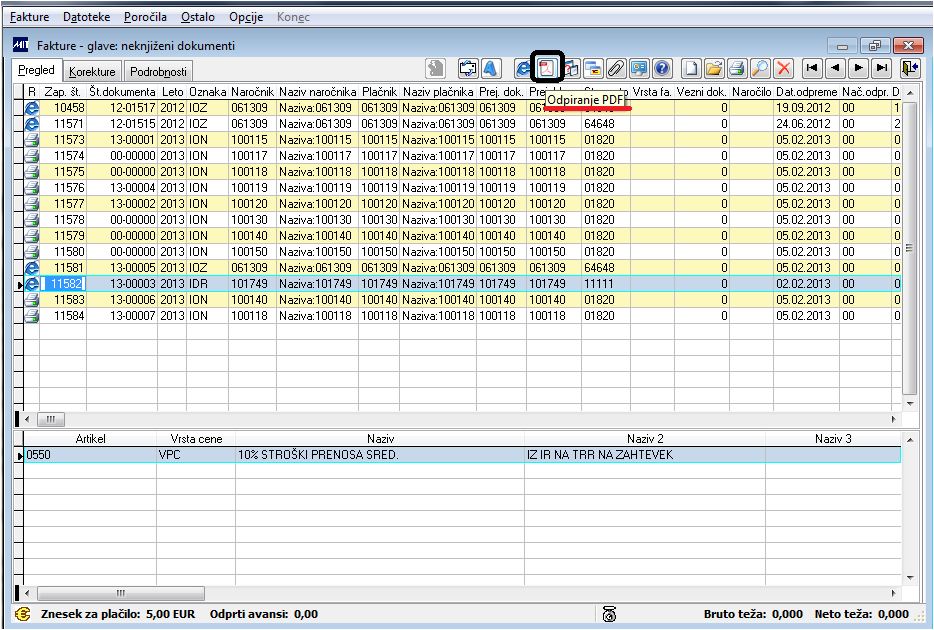Viewport: 934px width, 630px height.
Task: Click the Naziv naročnika column header
Action: (317, 92)
